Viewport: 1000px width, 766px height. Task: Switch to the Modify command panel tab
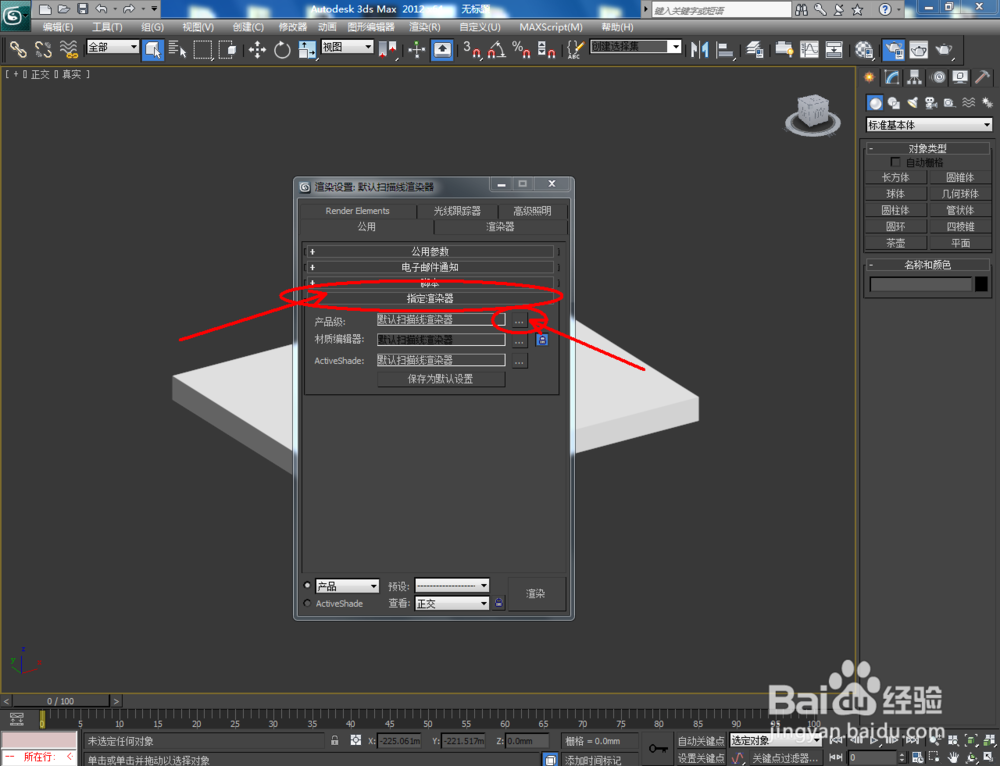(892, 78)
